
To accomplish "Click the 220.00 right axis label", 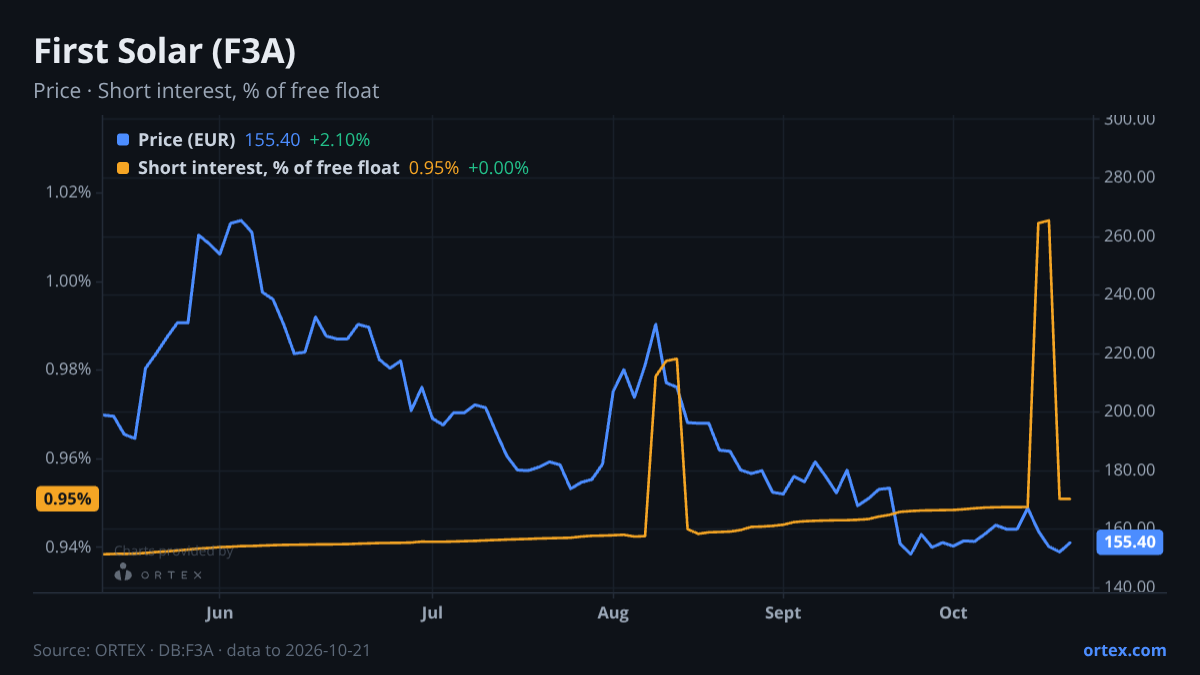I will pyautogui.click(x=1131, y=353).
